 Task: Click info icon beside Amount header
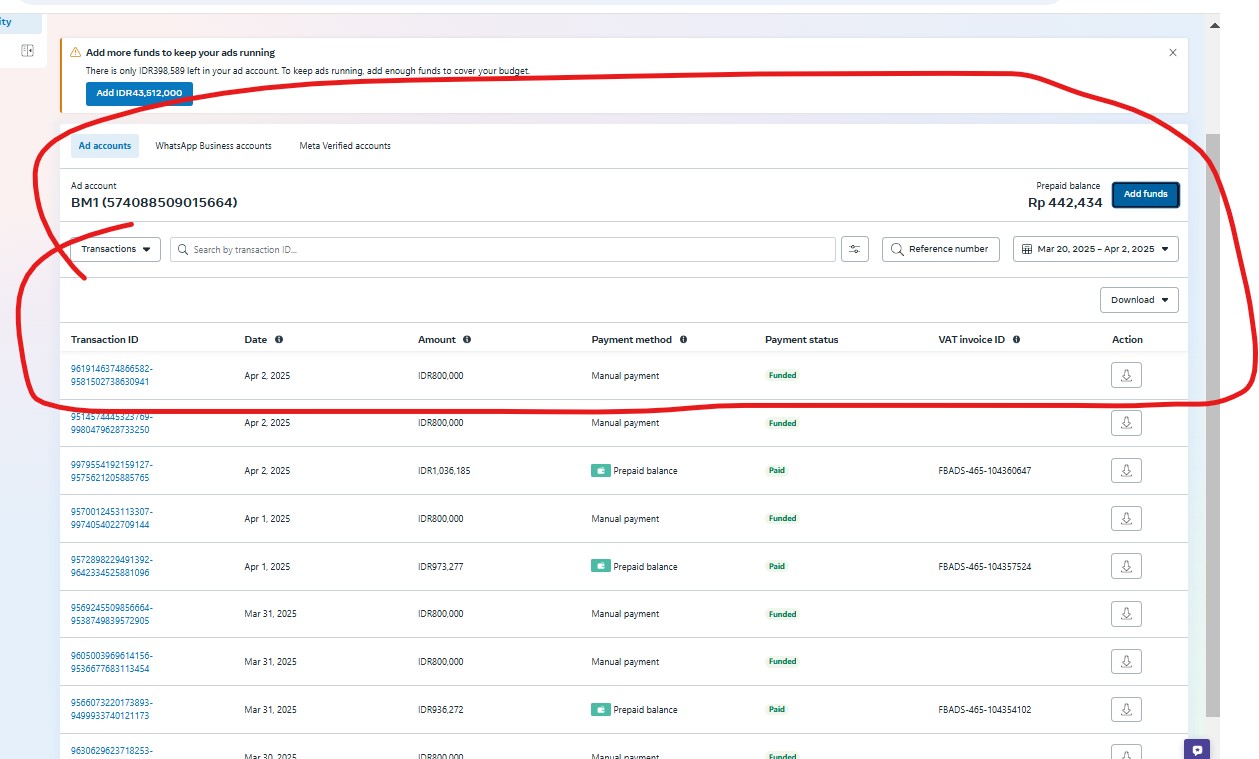[467, 340]
